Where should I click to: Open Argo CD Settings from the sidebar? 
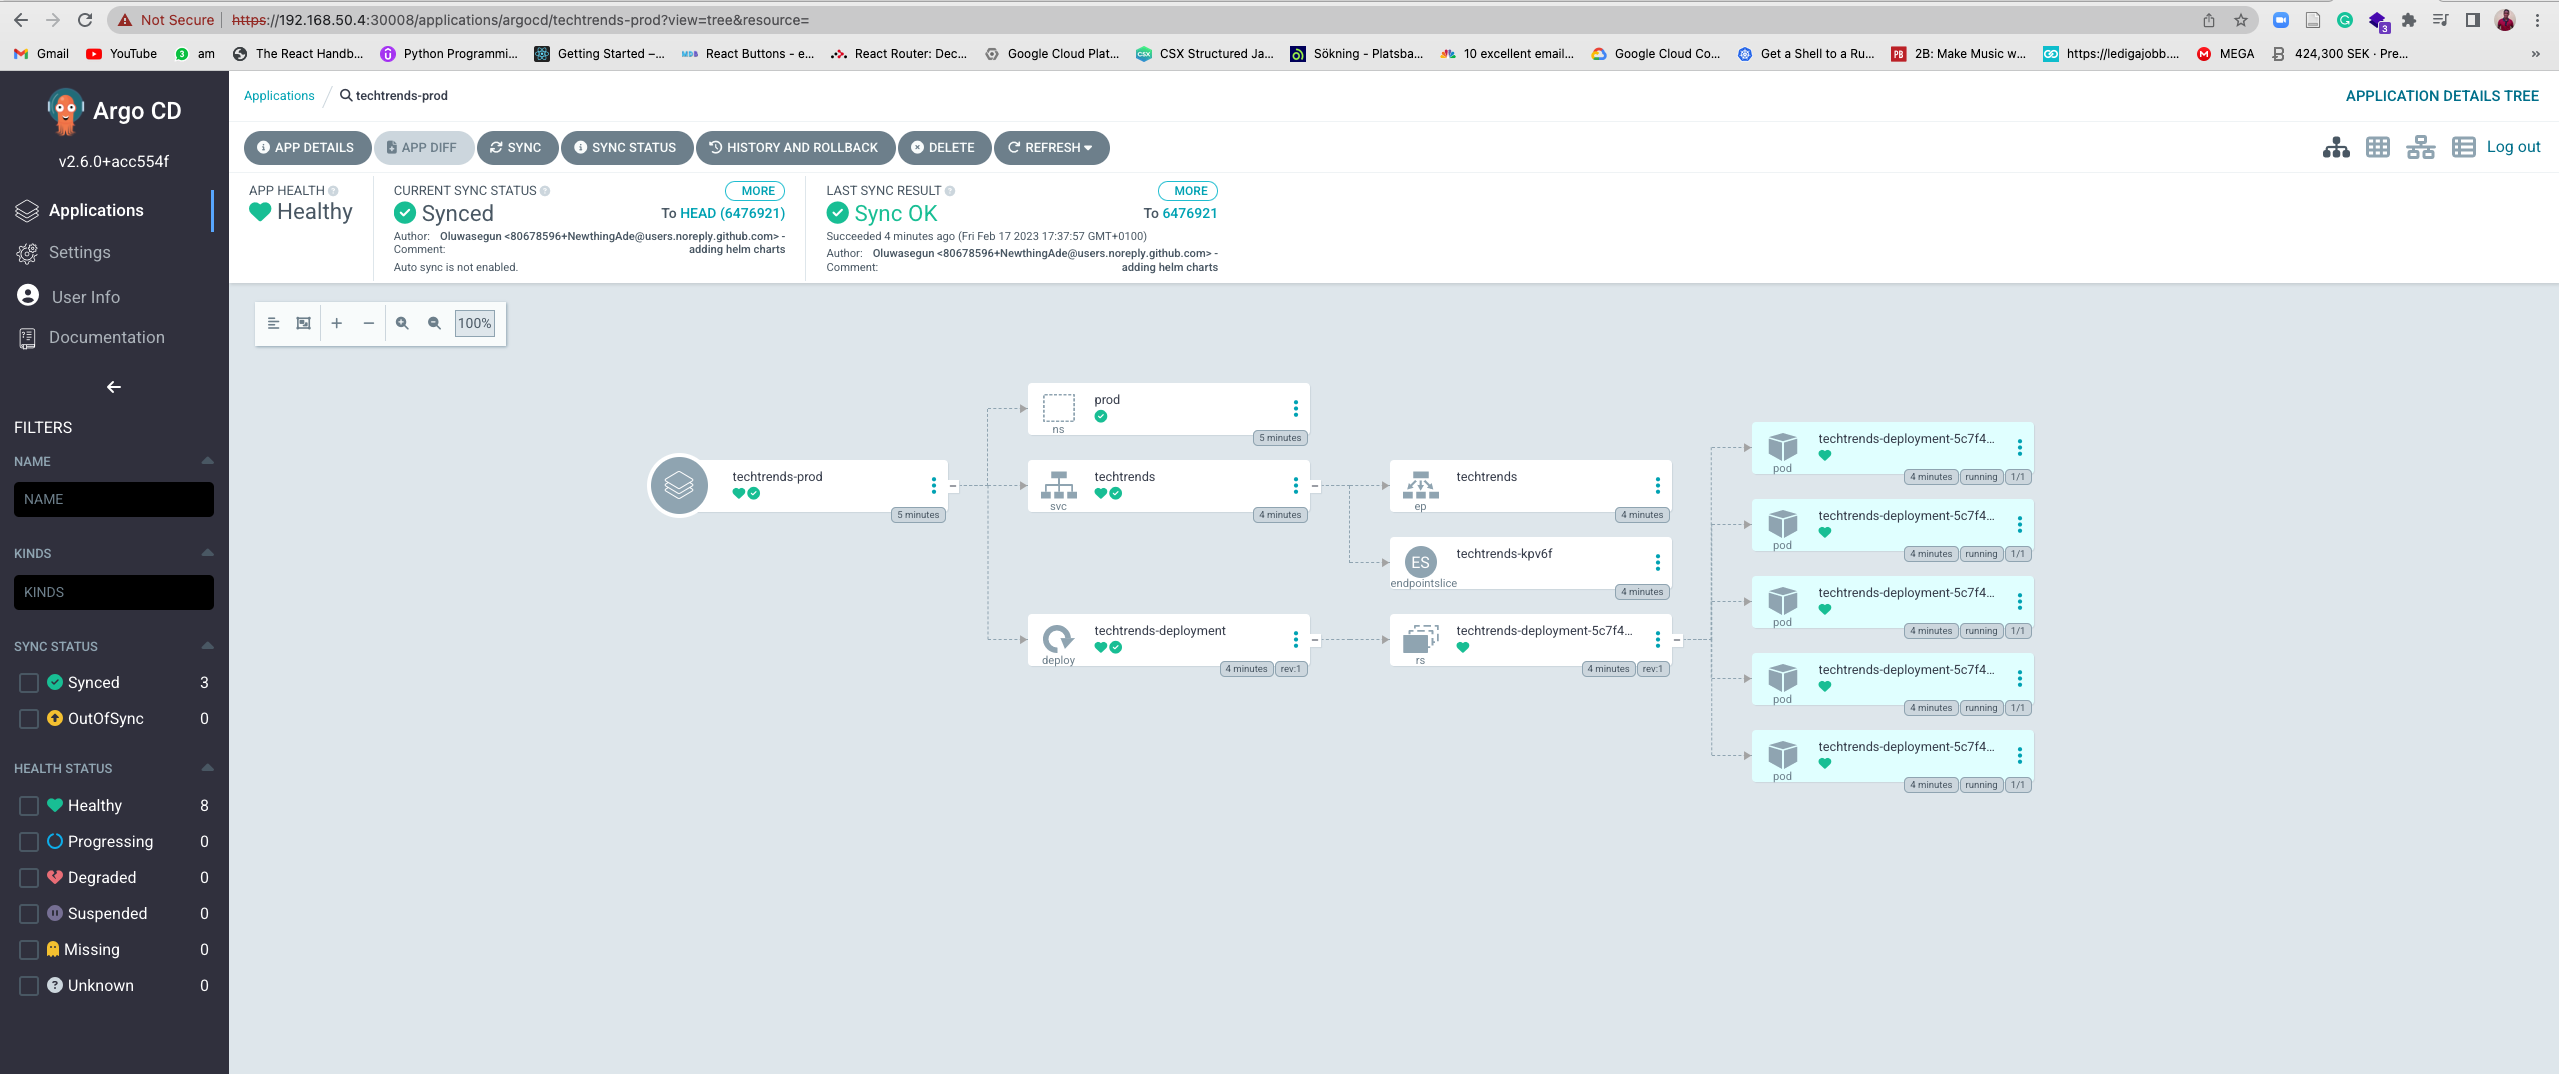coord(79,252)
